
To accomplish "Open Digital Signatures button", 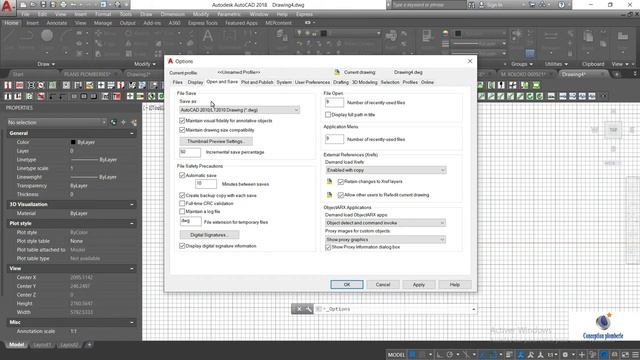I will (x=209, y=235).
